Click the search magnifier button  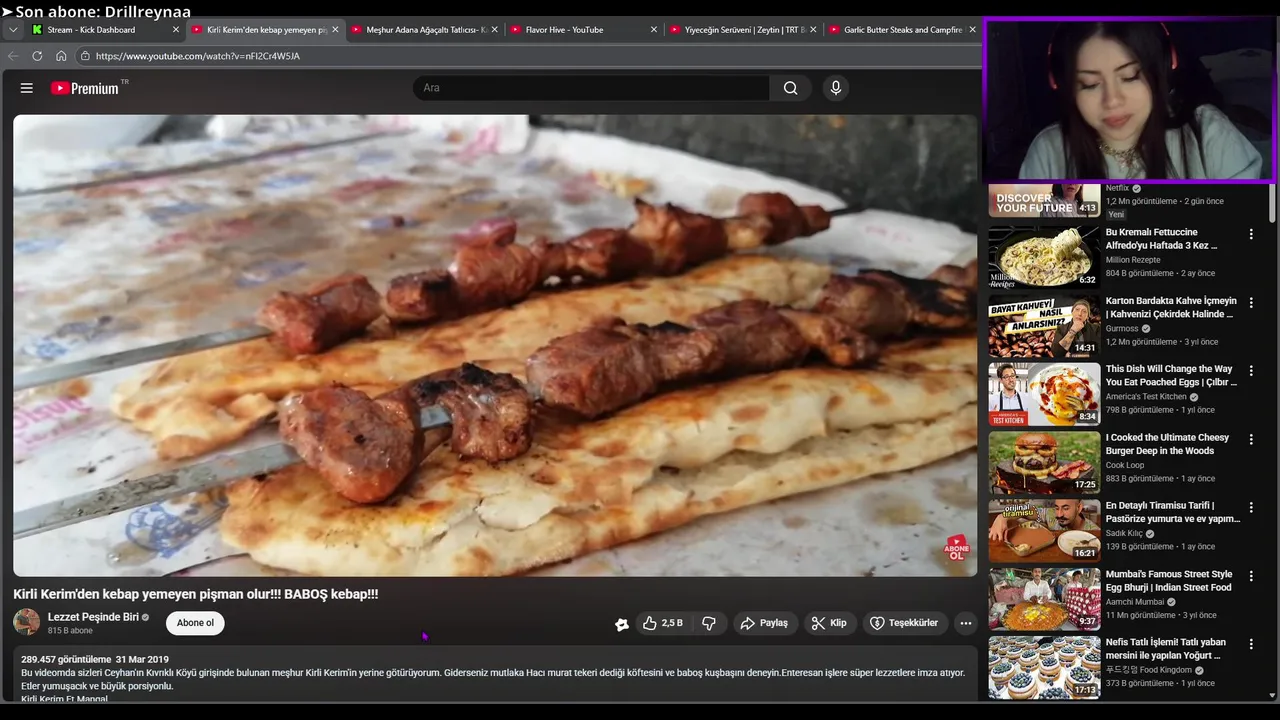(790, 88)
